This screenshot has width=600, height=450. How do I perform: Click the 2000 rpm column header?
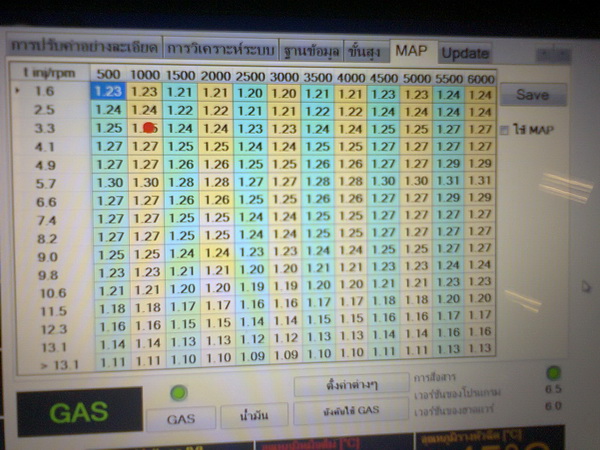215,75
